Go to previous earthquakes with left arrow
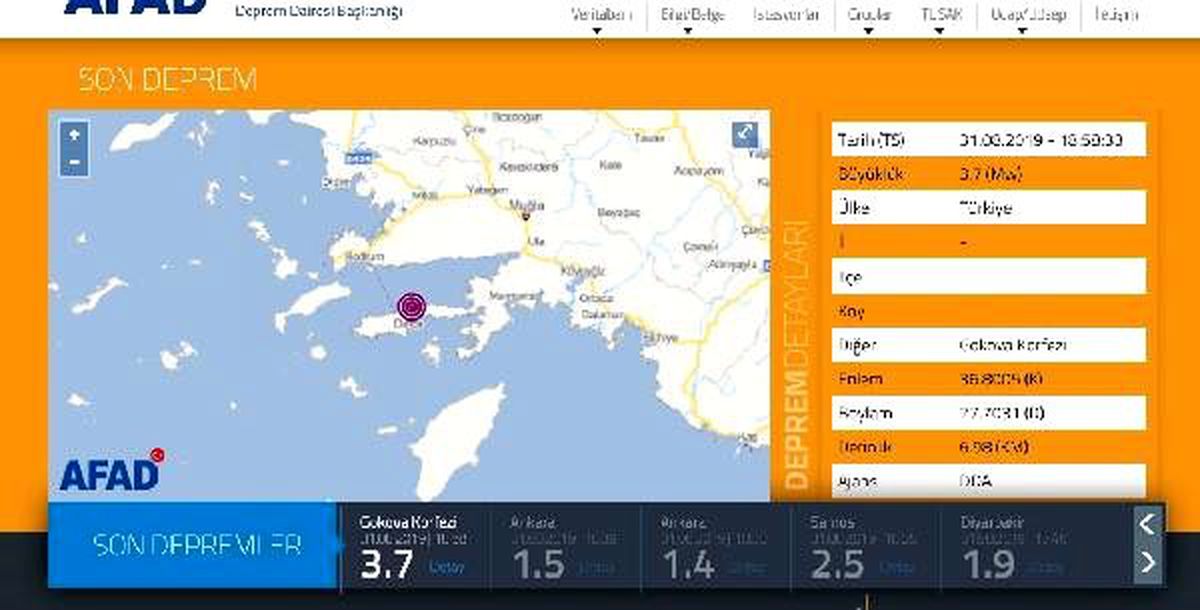The image size is (1200, 610). (1148, 523)
